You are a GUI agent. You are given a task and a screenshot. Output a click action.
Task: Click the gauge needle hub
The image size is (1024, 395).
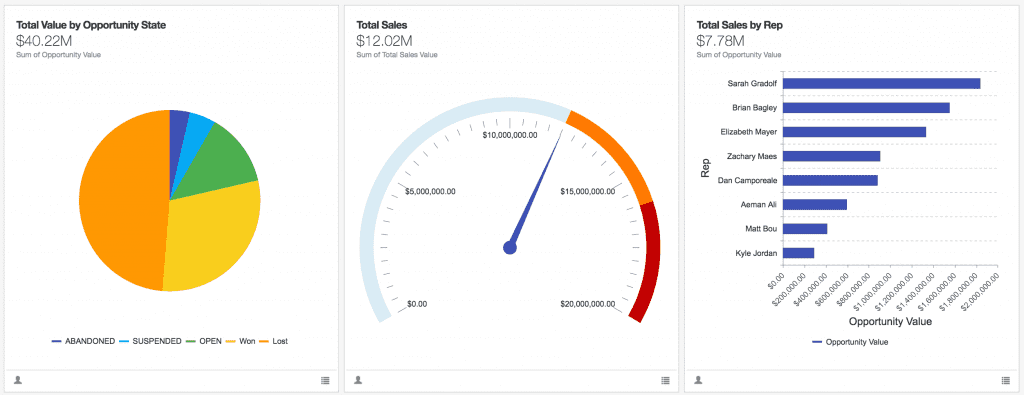[x=510, y=247]
